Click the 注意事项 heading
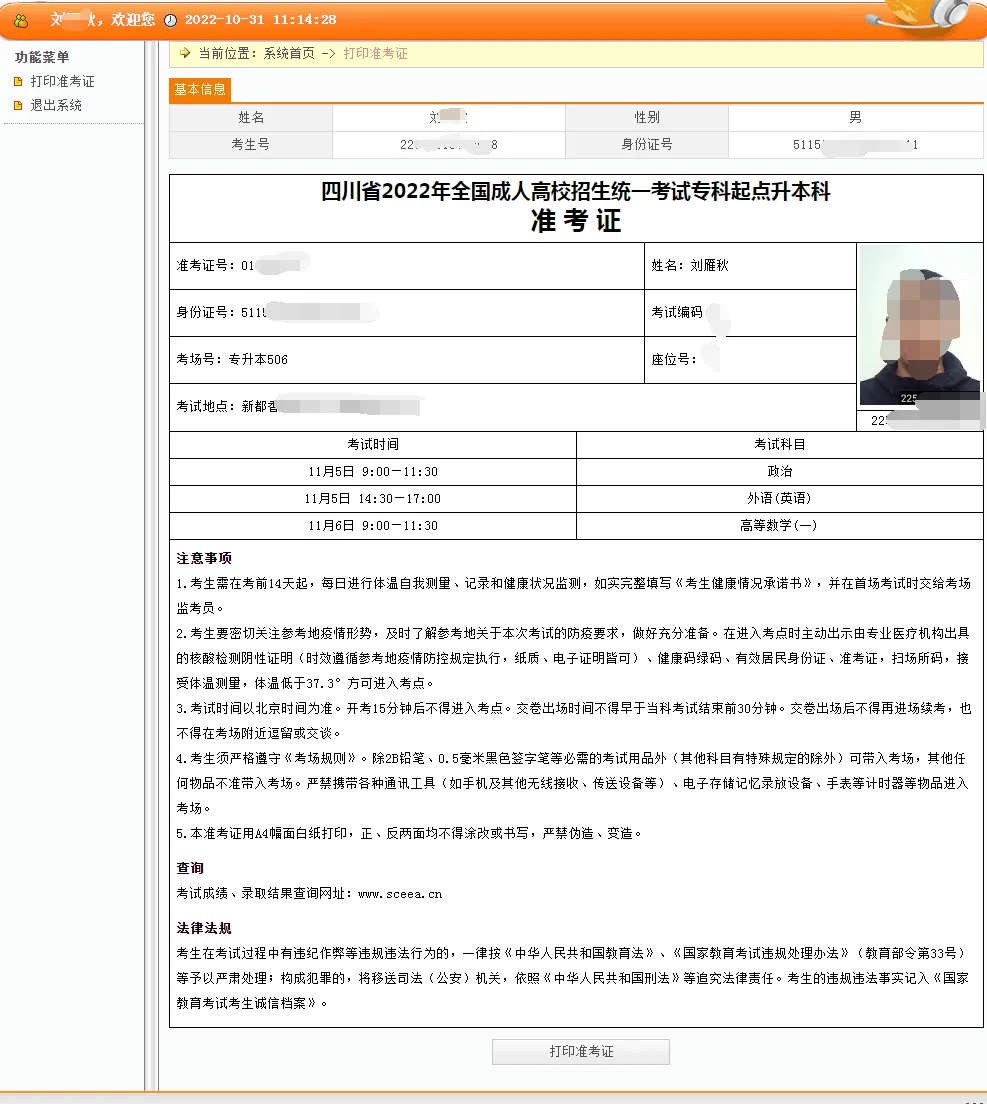 (x=204, y=558)
